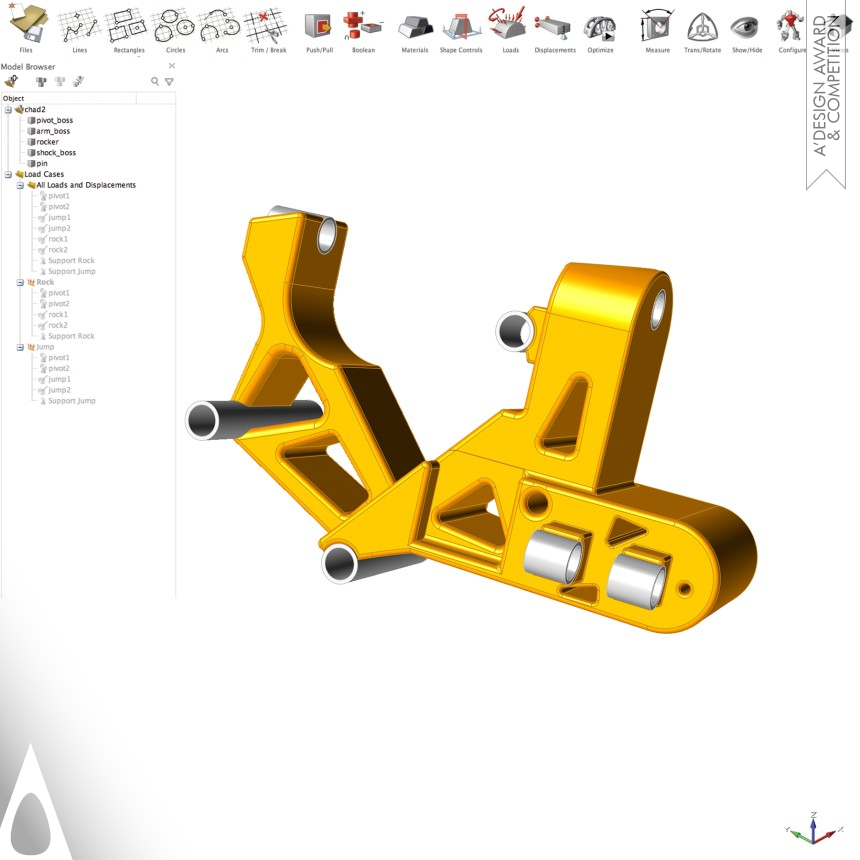Open the Shape Controls tool
Image resolution: width=860 pixels, height=860 pixels.
[461, 25]
